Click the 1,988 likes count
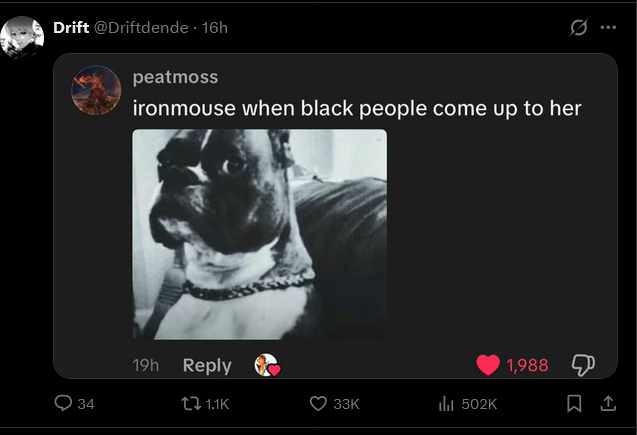This screenshot has height=435, width=637. tap(527, 365)
